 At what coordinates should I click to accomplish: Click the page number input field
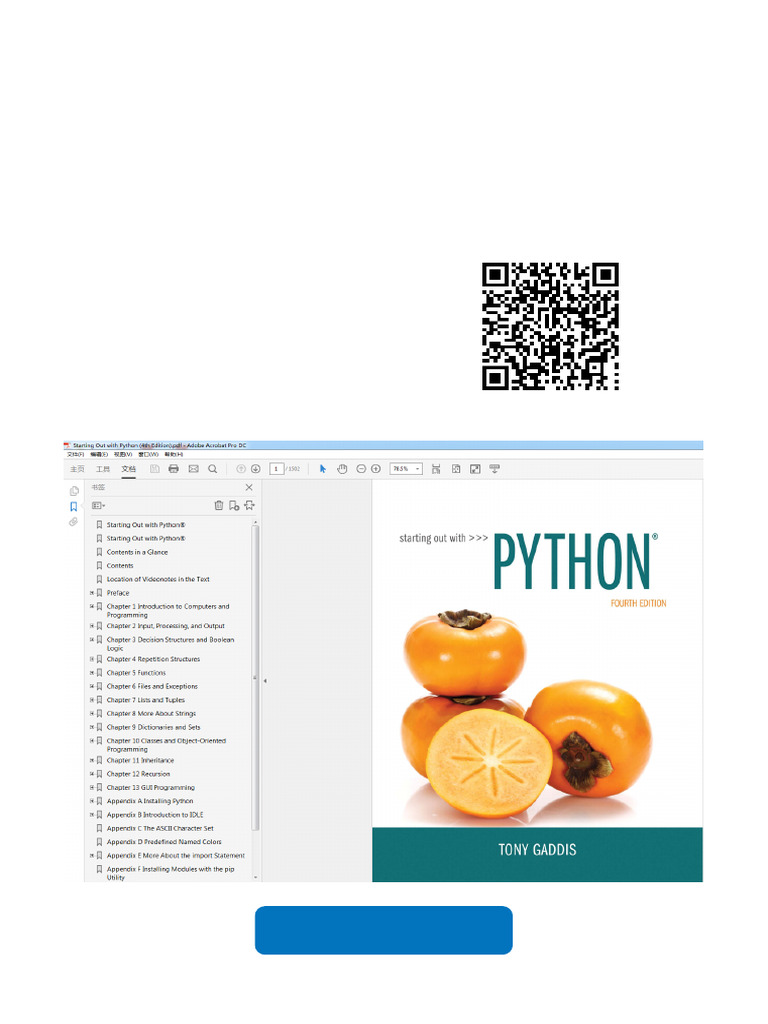pyautogui.click(x=276, y=469)
